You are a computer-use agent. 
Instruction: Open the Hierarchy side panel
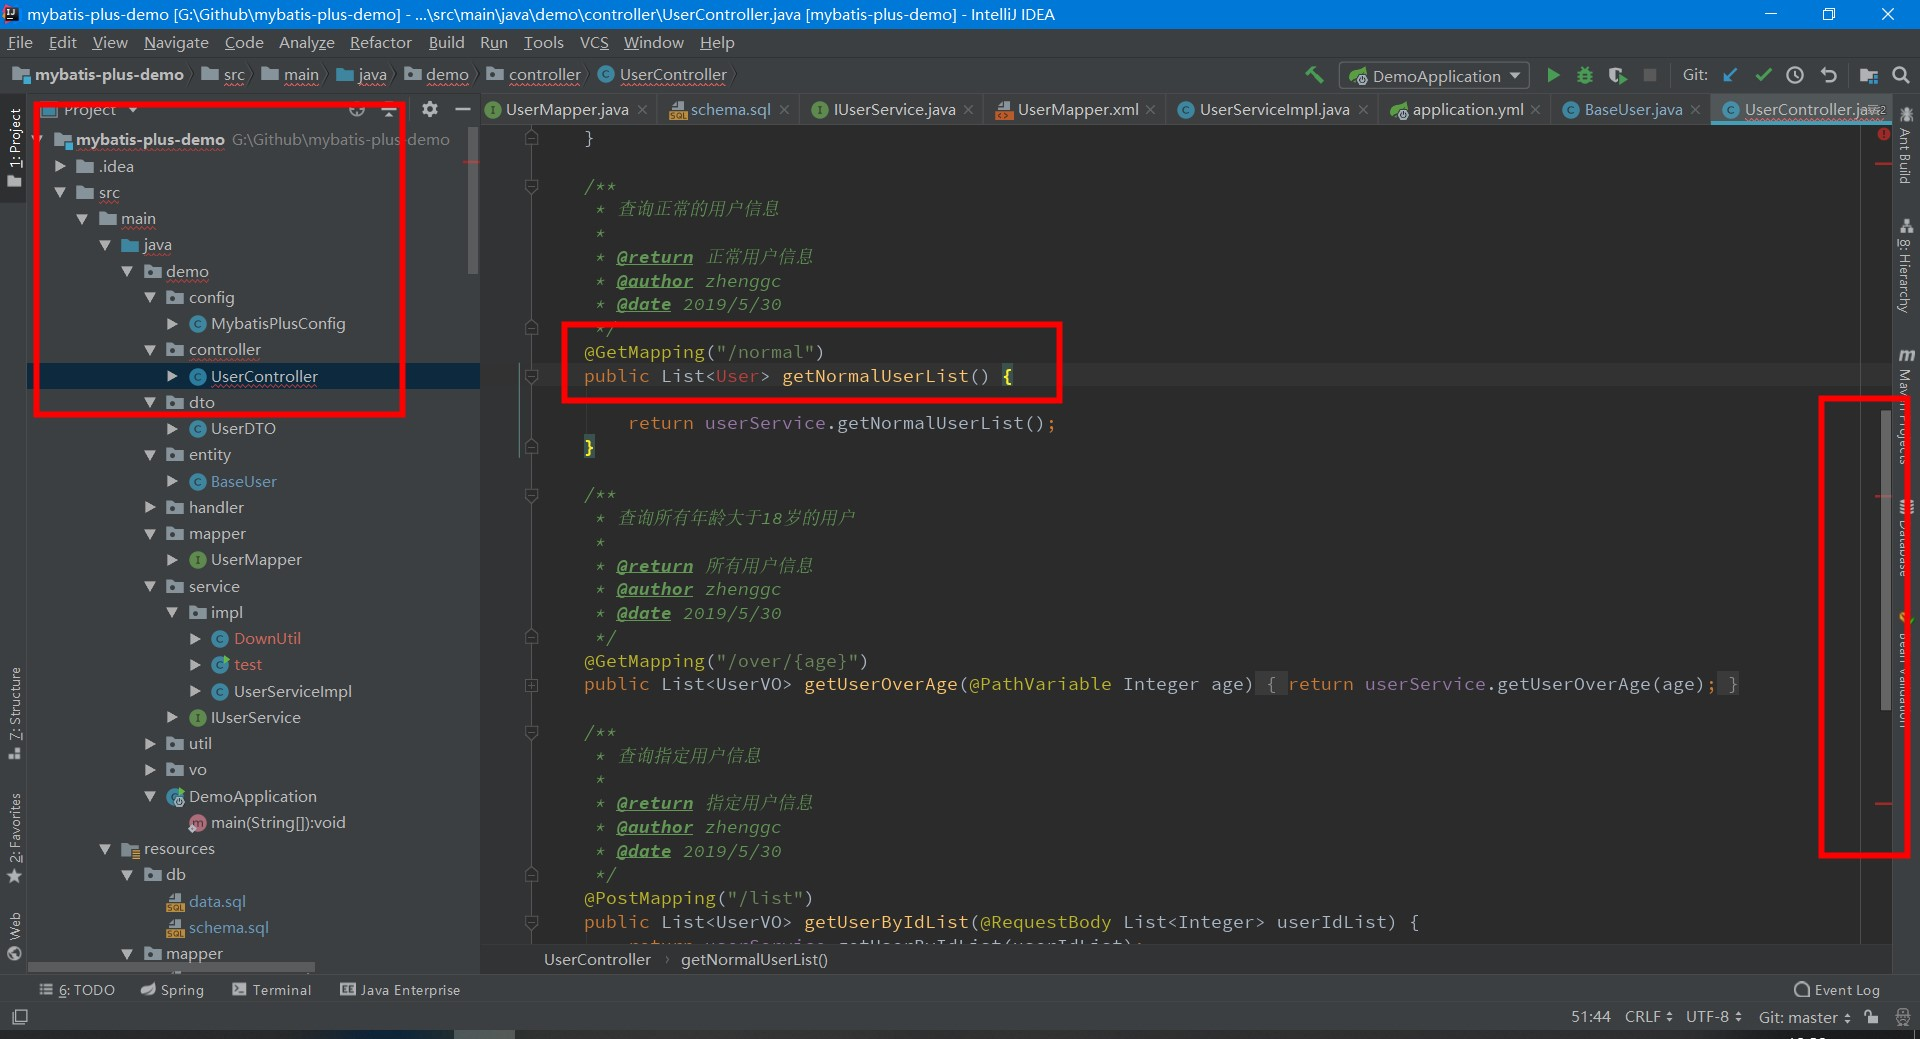tap(1906, 267)
